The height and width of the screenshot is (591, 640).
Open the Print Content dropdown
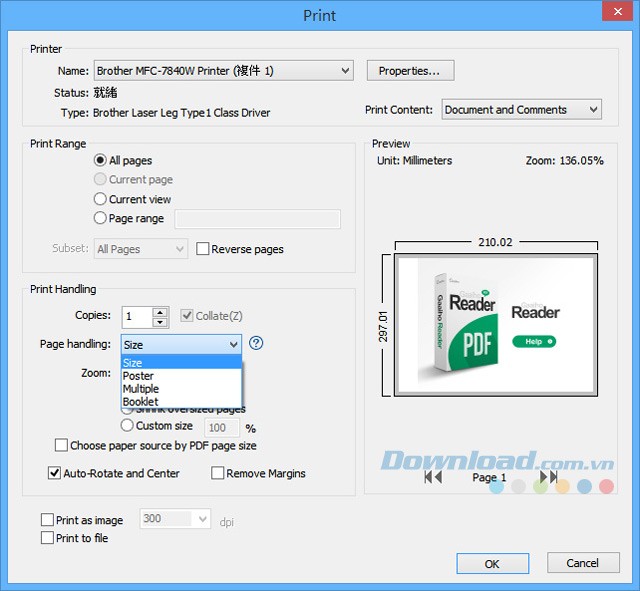(x=521, y=109)
